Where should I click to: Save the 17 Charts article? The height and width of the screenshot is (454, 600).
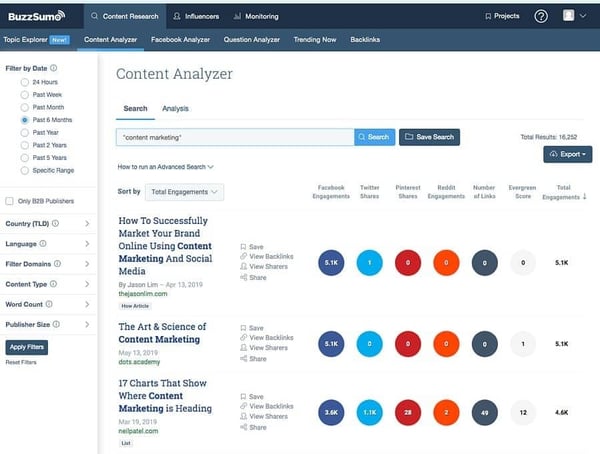click(x=252, y=397)
